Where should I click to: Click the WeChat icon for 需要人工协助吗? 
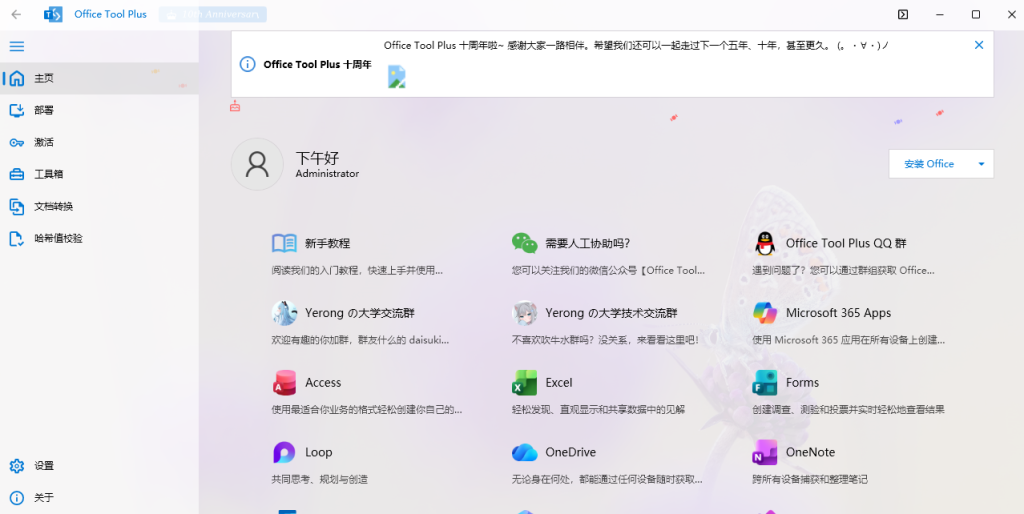[x=524, y=243]
